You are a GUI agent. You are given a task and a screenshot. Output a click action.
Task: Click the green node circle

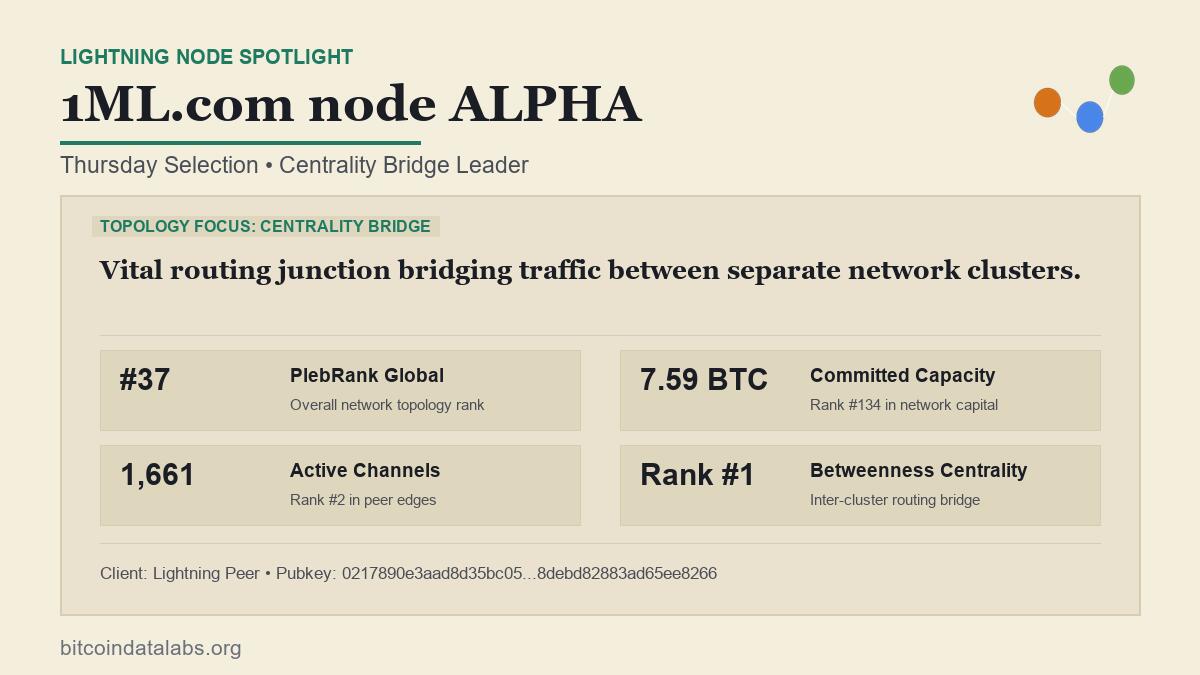tap(1122, 80)
